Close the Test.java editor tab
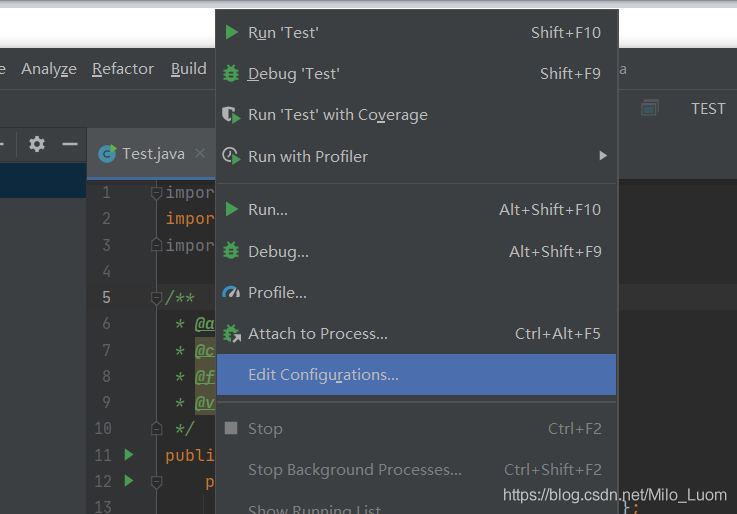737x514 pixels. point(200,153)
